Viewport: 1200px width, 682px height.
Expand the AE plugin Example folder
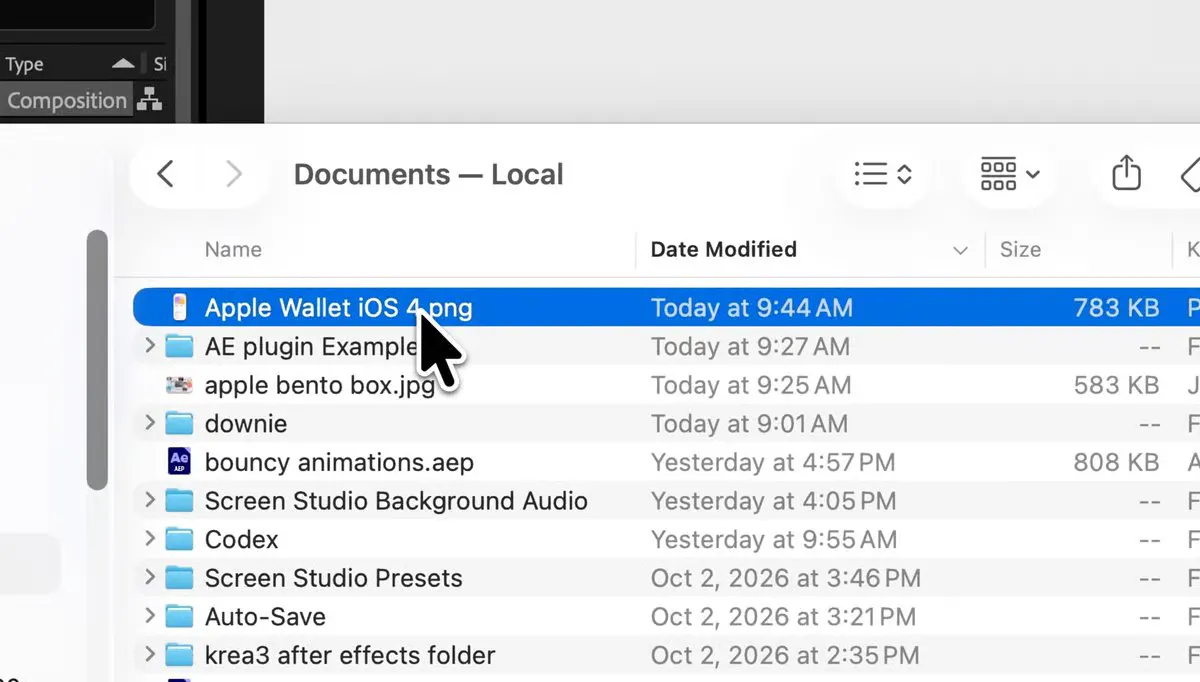(x=150, y=346)
